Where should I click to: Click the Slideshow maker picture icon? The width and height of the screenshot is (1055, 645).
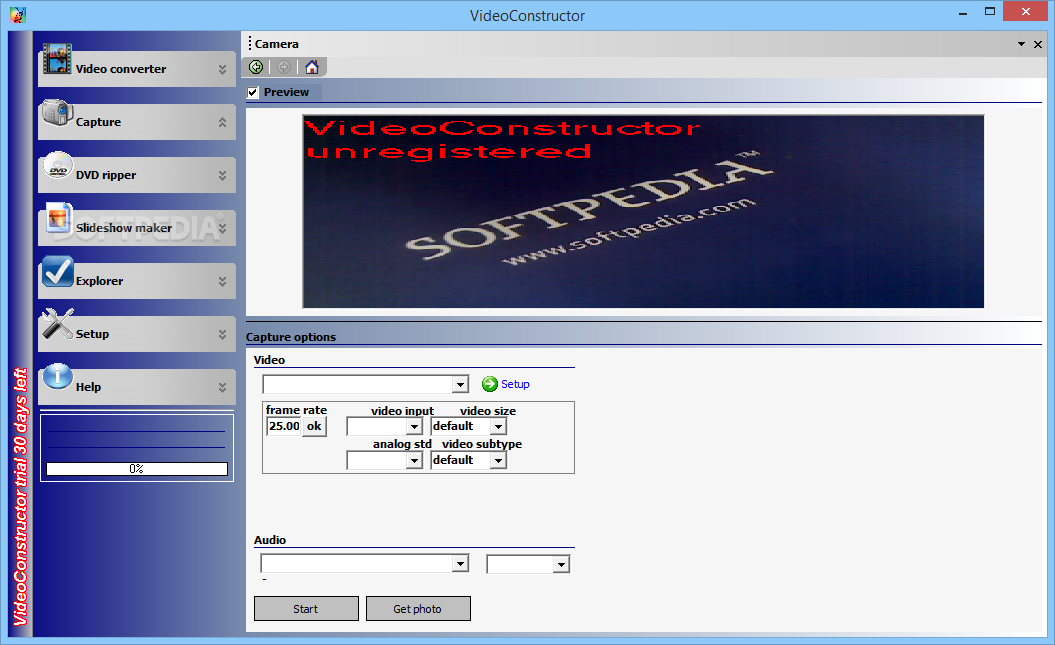point(59,218)
